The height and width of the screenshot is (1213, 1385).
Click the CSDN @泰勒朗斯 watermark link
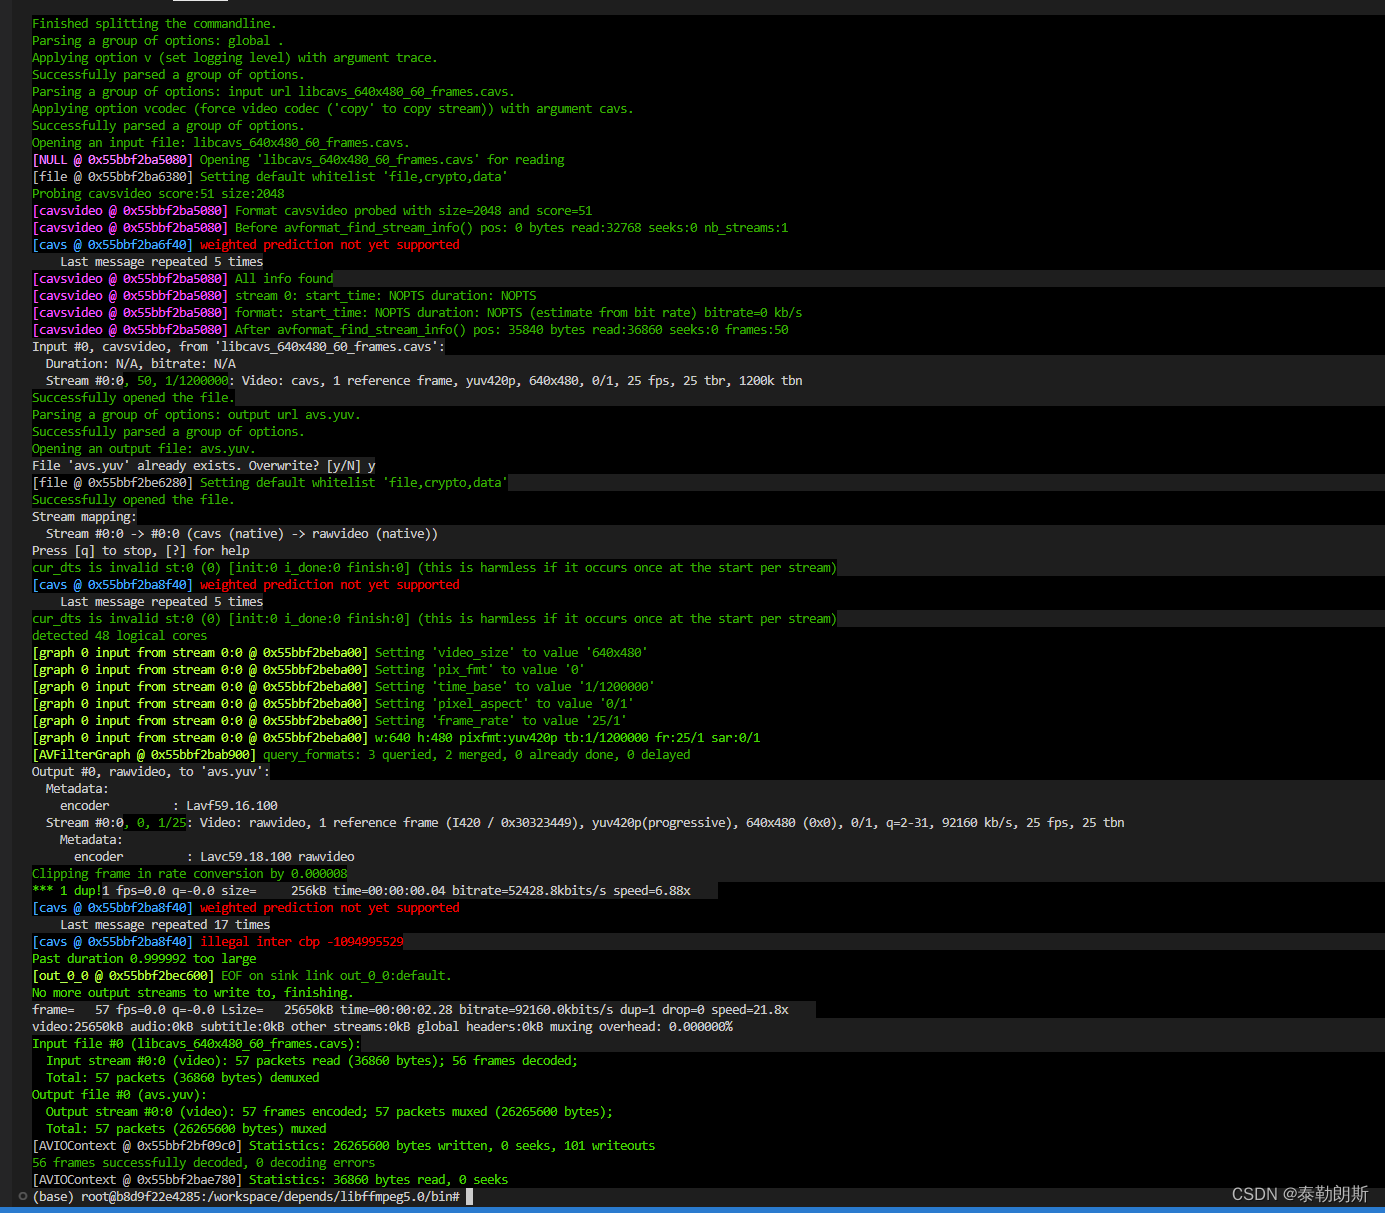click(1299, 1193)
